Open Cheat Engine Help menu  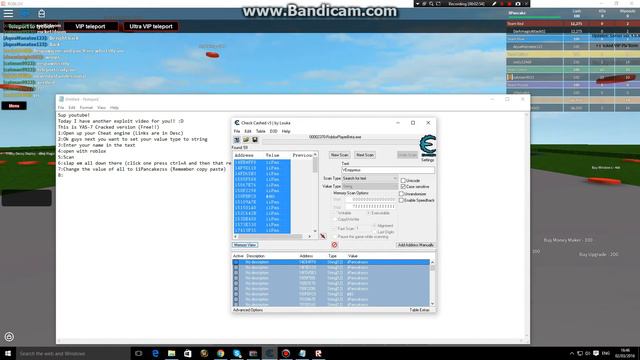[286, 131]
